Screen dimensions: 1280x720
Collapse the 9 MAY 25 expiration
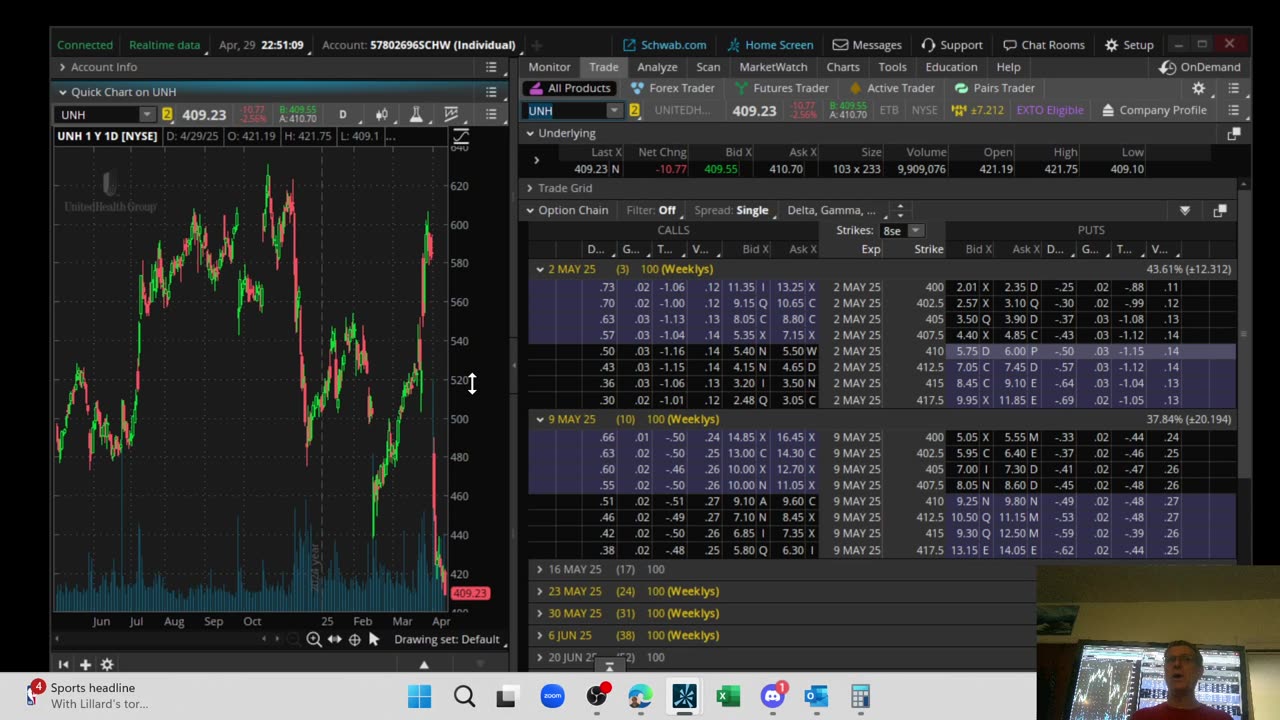pos(540,419)
